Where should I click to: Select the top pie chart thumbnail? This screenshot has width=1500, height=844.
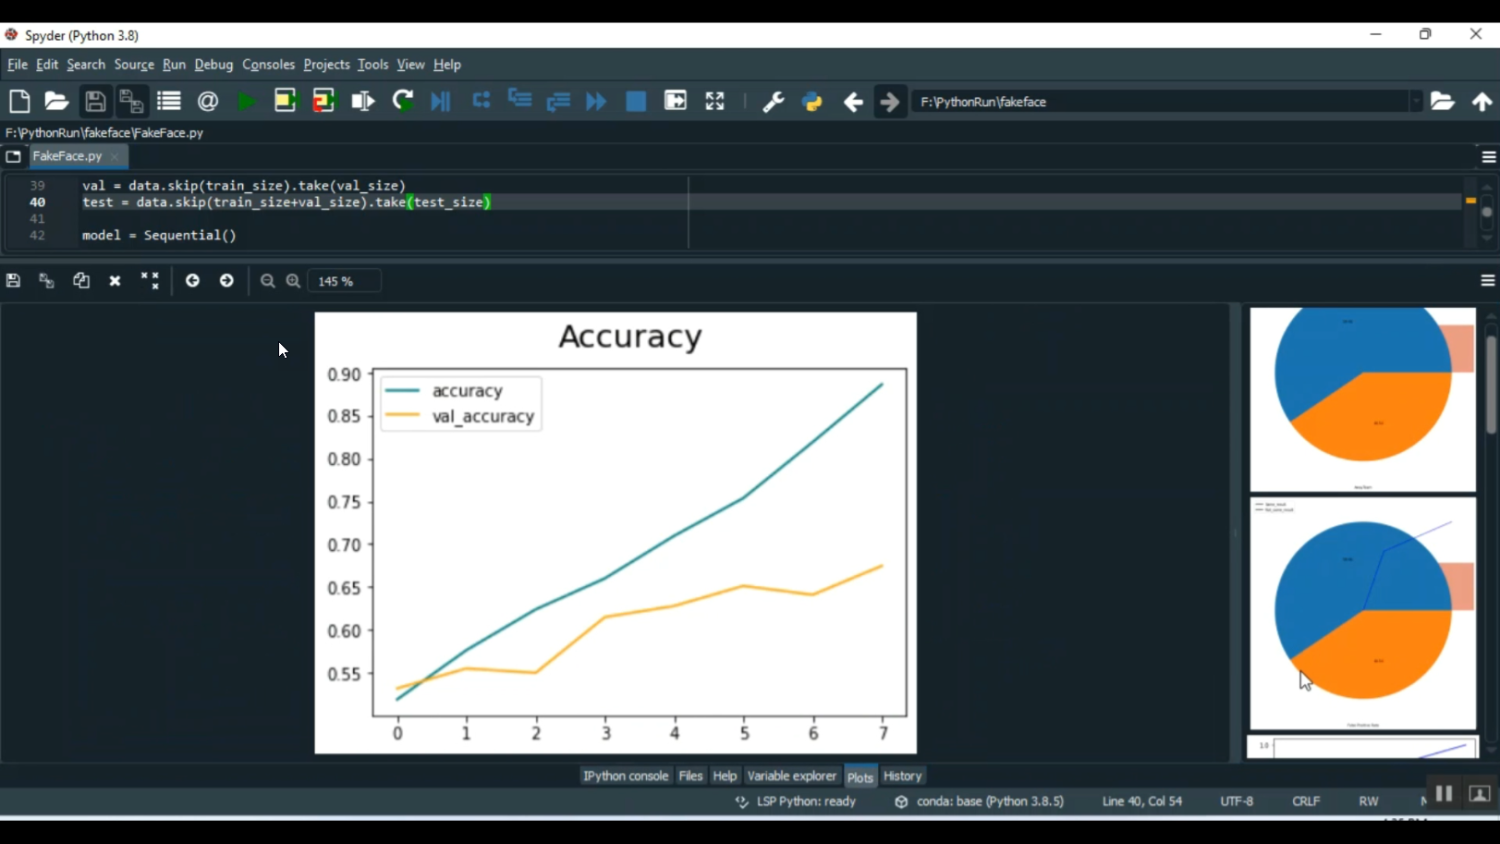tap(1362, 398)
